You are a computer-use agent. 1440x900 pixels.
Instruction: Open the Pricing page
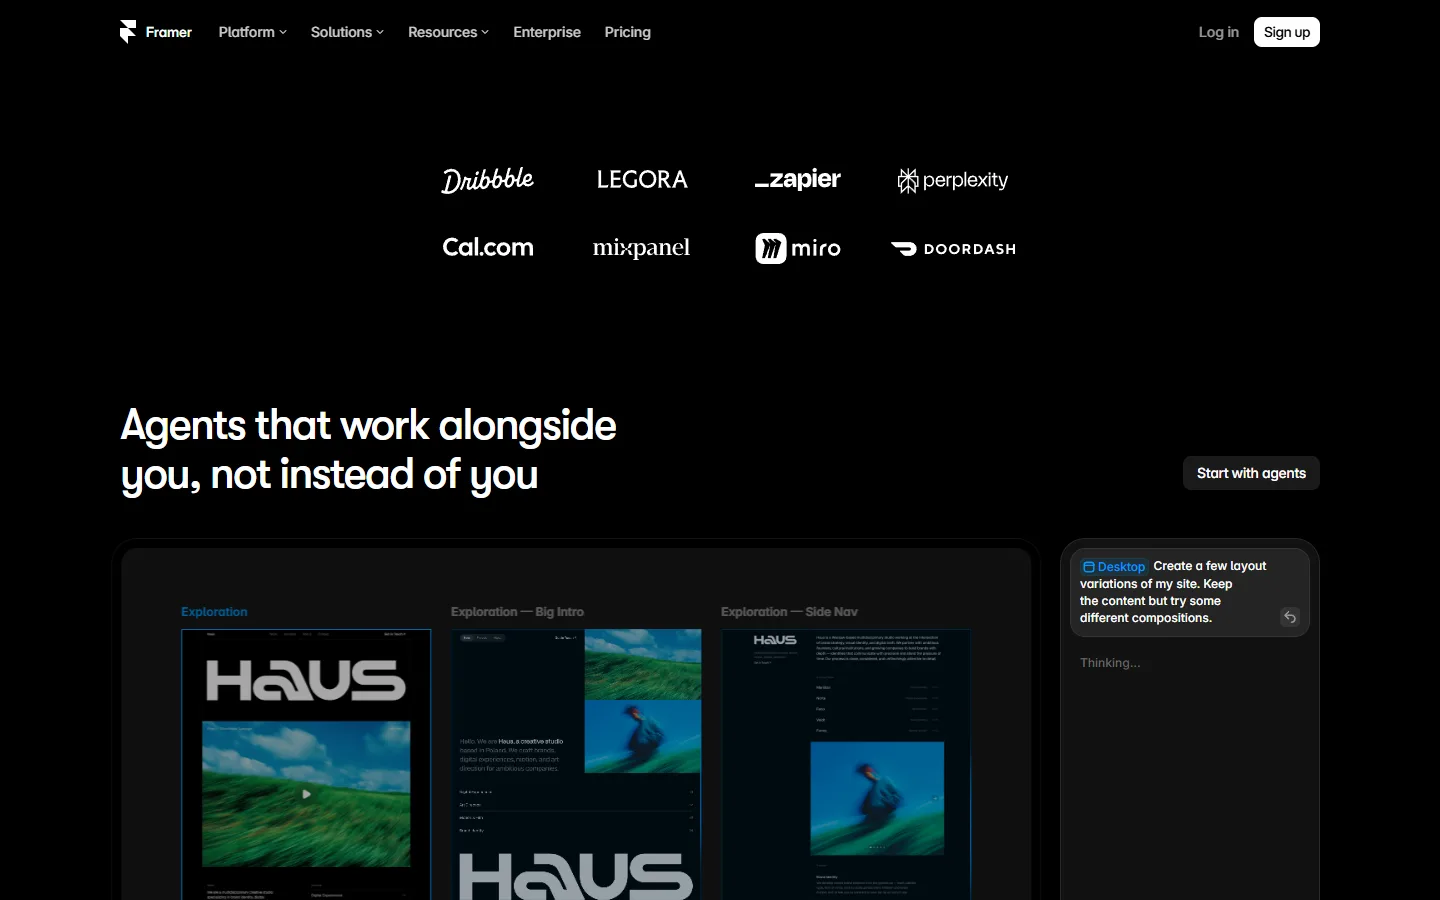point(627,32)
